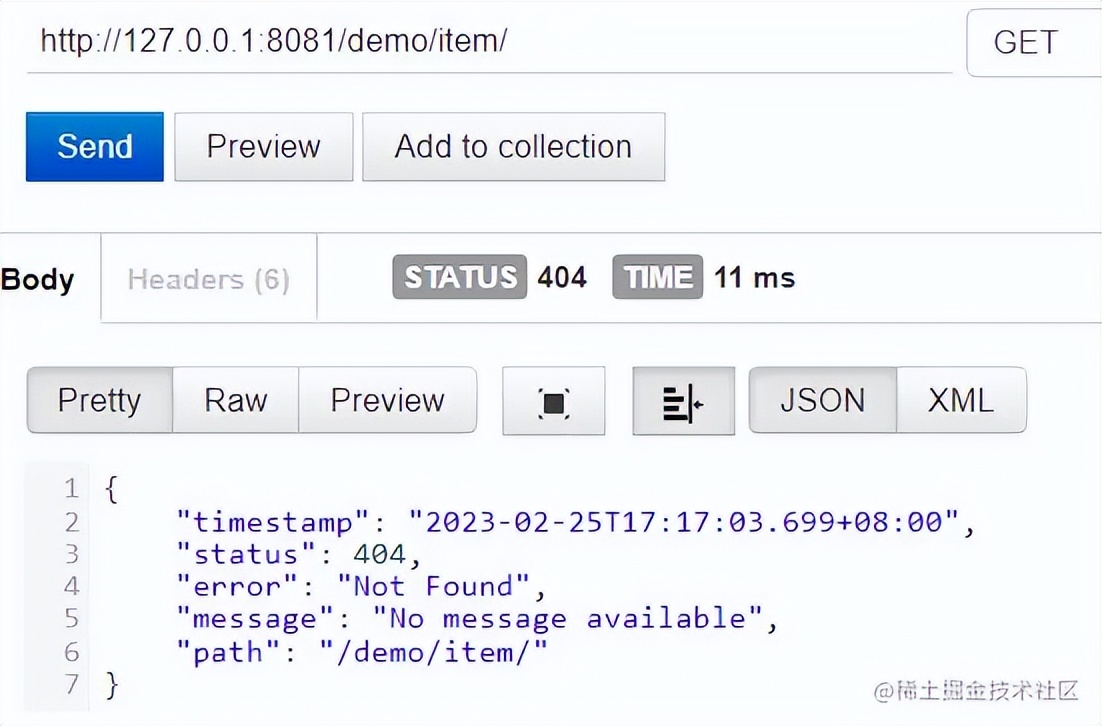Click line number 1 in response

(70, 489)
